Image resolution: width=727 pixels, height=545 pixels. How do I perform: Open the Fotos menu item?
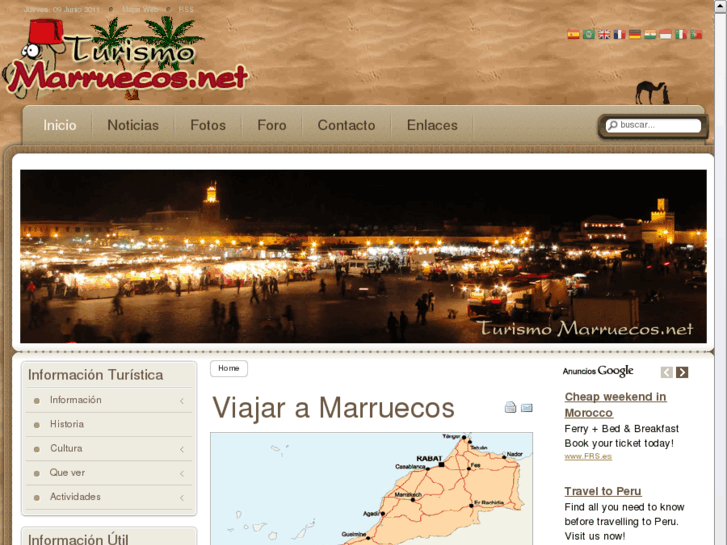pyautogui.click(x=208, y=125)
